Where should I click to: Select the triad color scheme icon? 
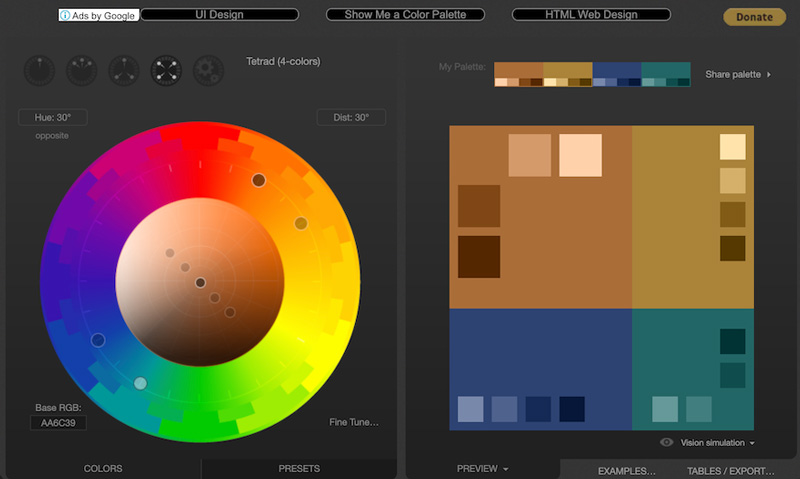(x=123, y=70)
